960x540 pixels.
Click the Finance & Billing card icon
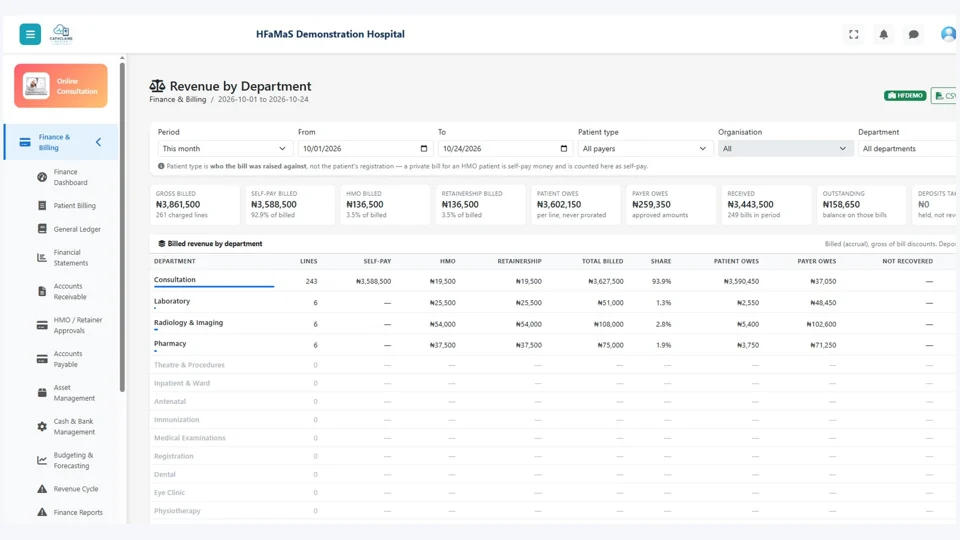[24, 142]
